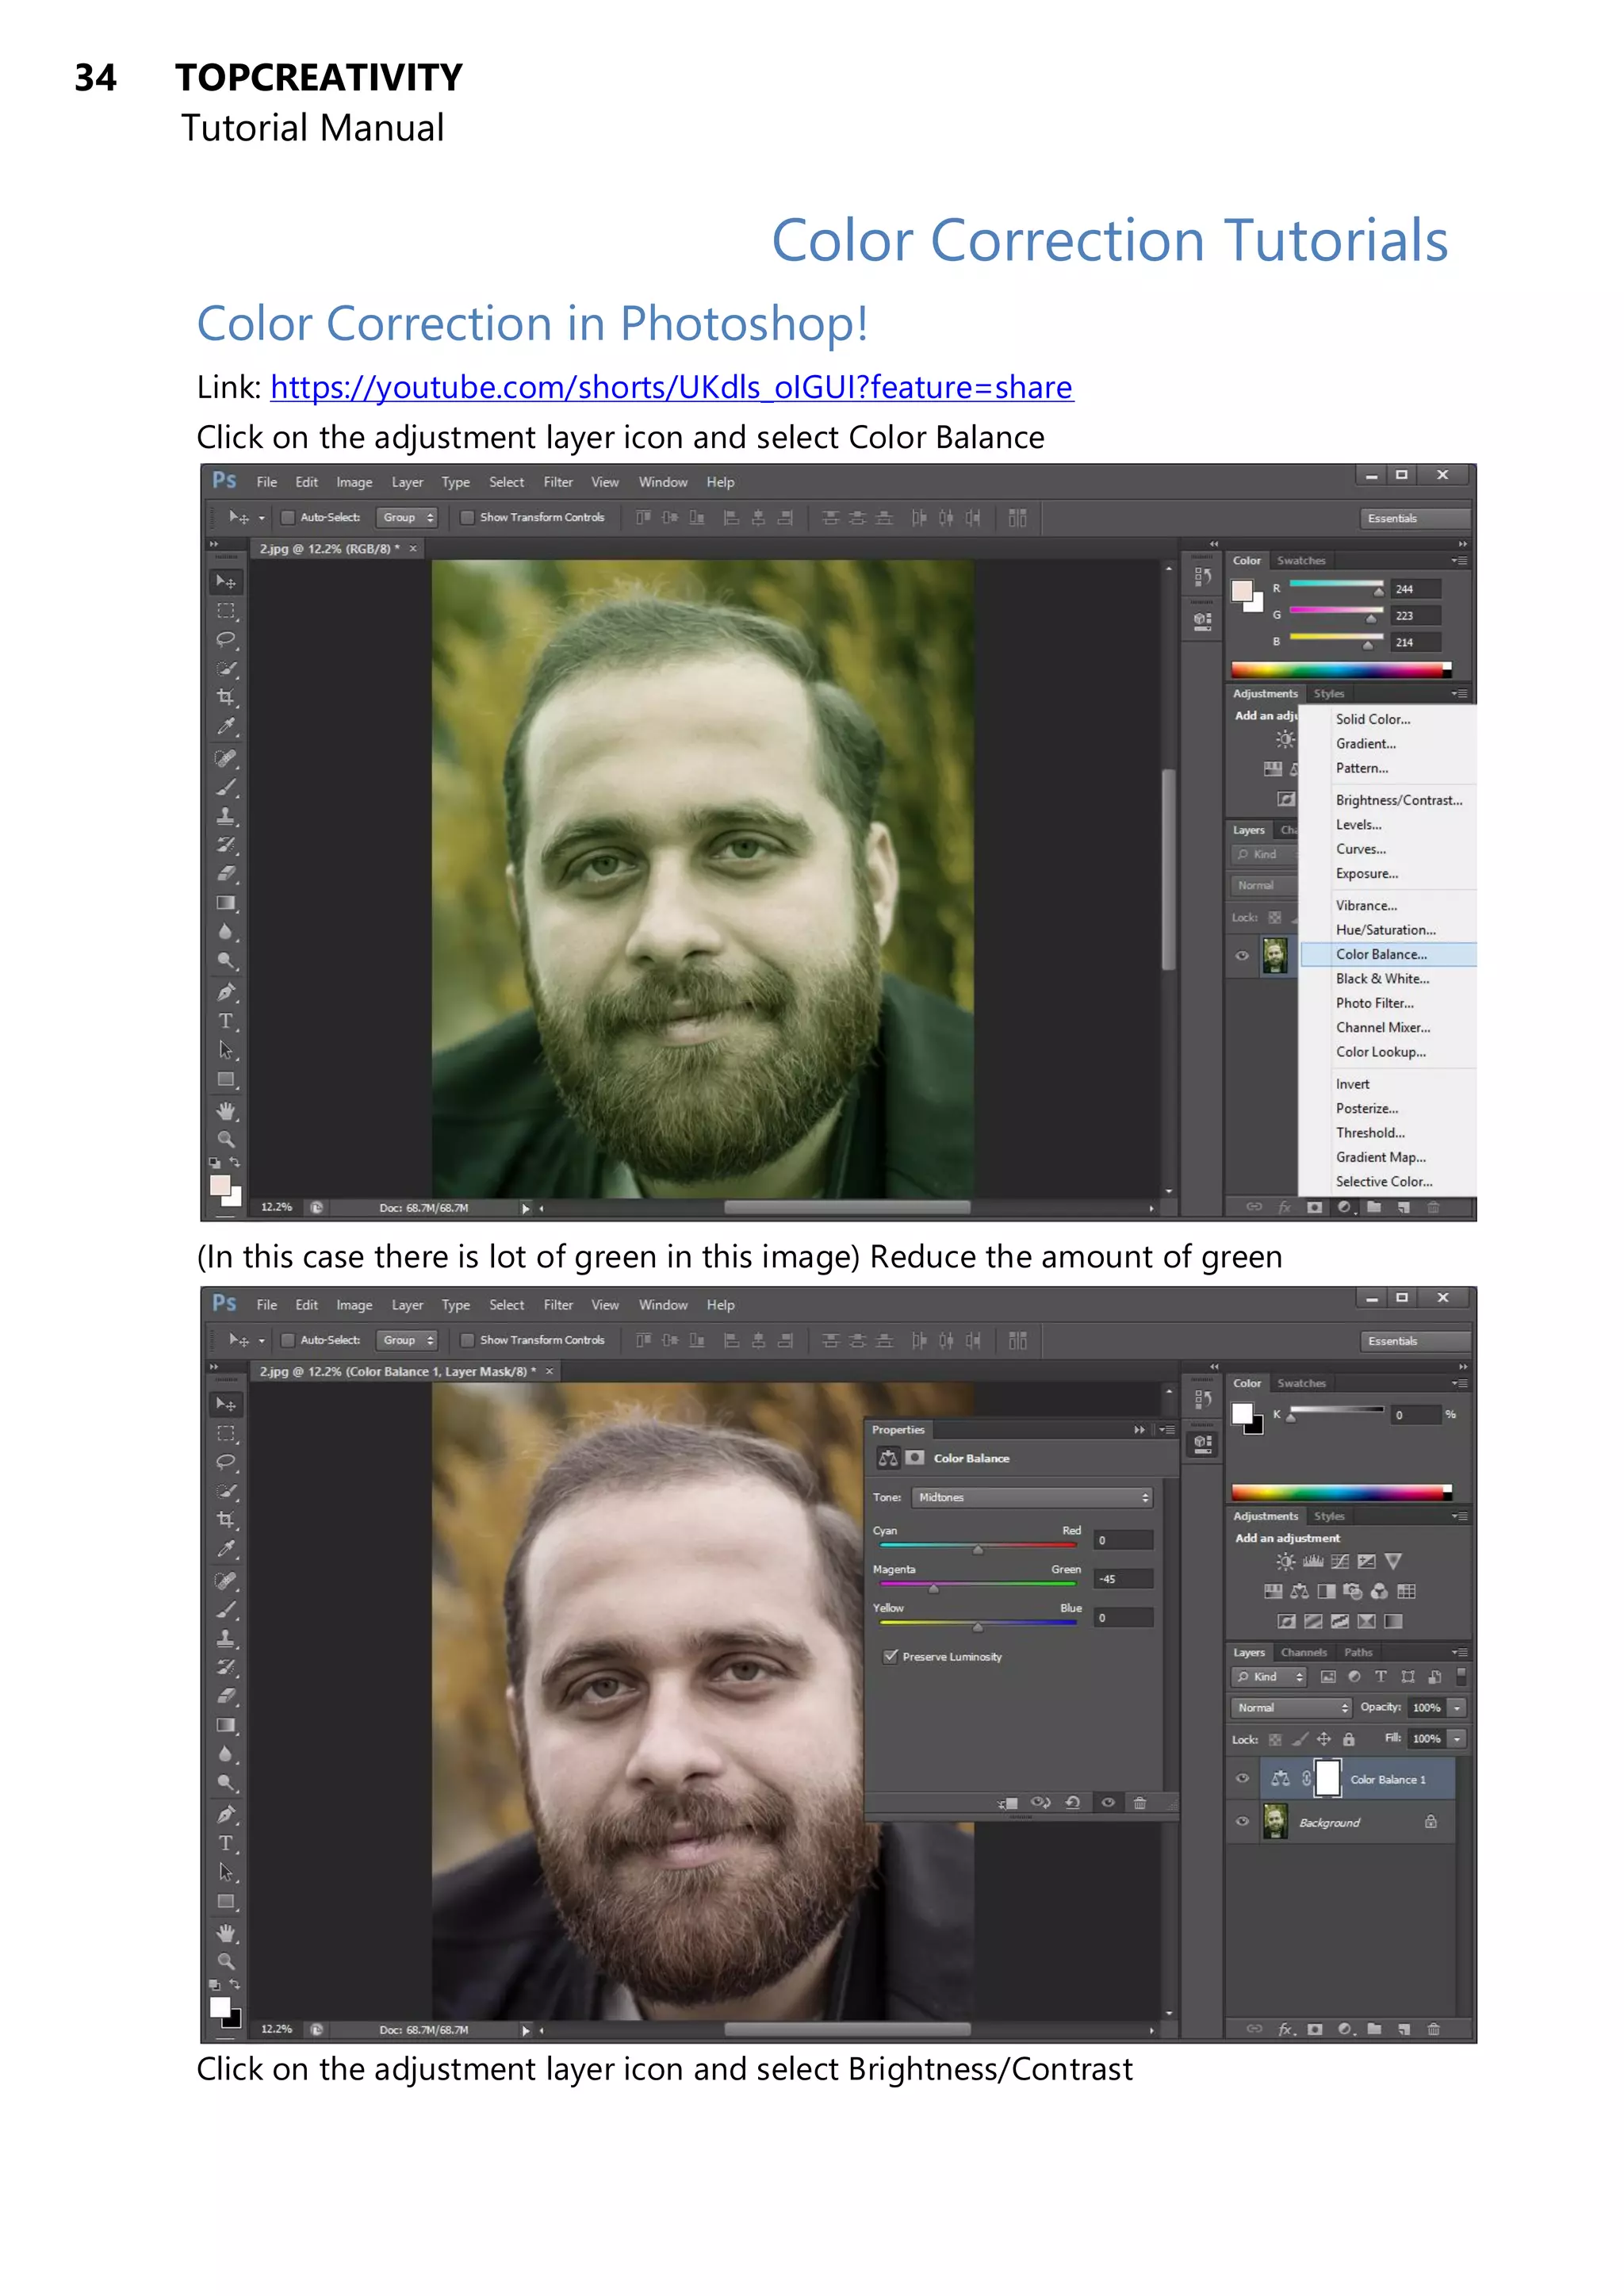
Task: Open the YouTube shorts tutorial link
Action: tap(672, 387)
